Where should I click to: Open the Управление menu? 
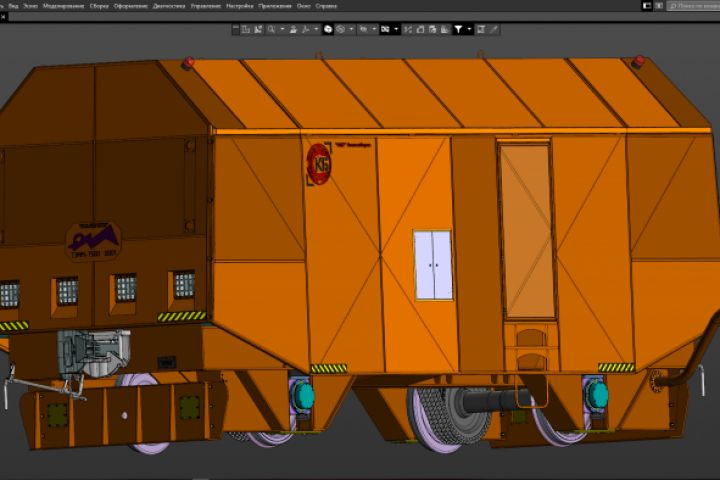205,6
